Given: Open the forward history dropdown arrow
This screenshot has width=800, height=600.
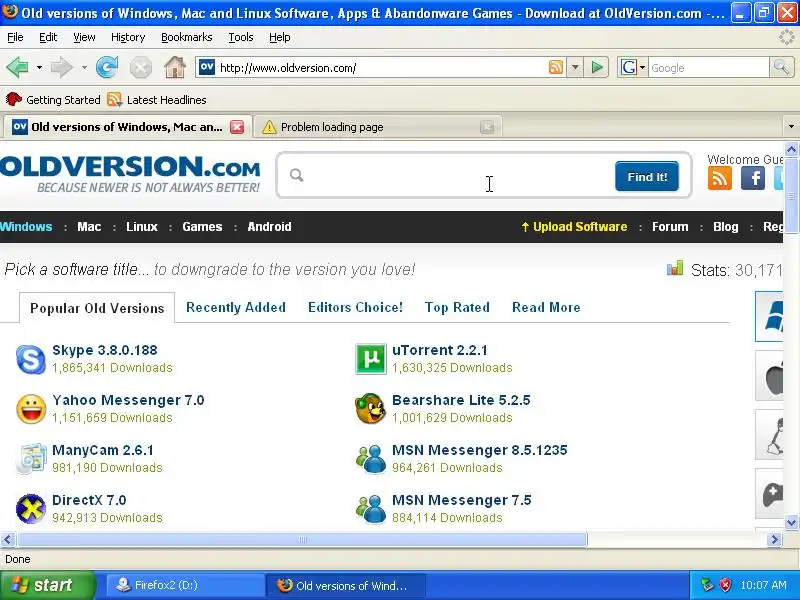Looking at the screenshot, I should (84, 67).
